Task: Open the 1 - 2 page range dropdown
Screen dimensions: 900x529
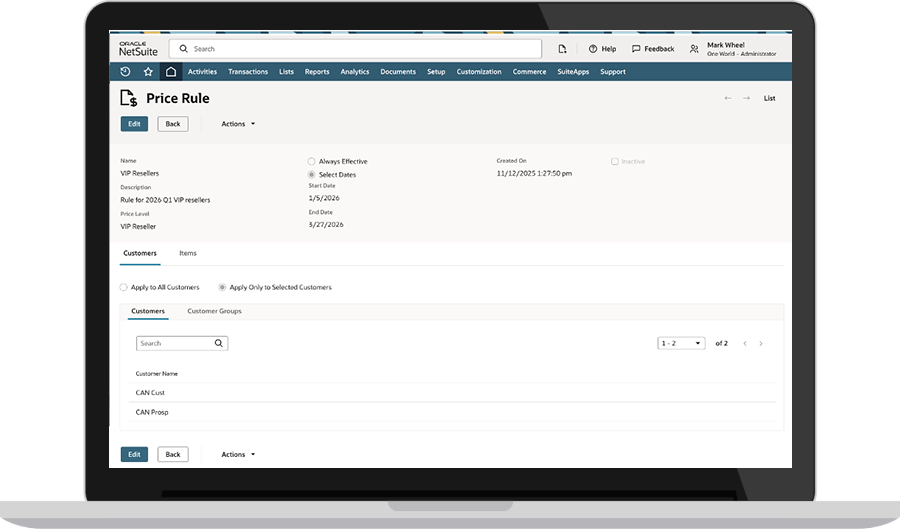Action: pos(681,343)
